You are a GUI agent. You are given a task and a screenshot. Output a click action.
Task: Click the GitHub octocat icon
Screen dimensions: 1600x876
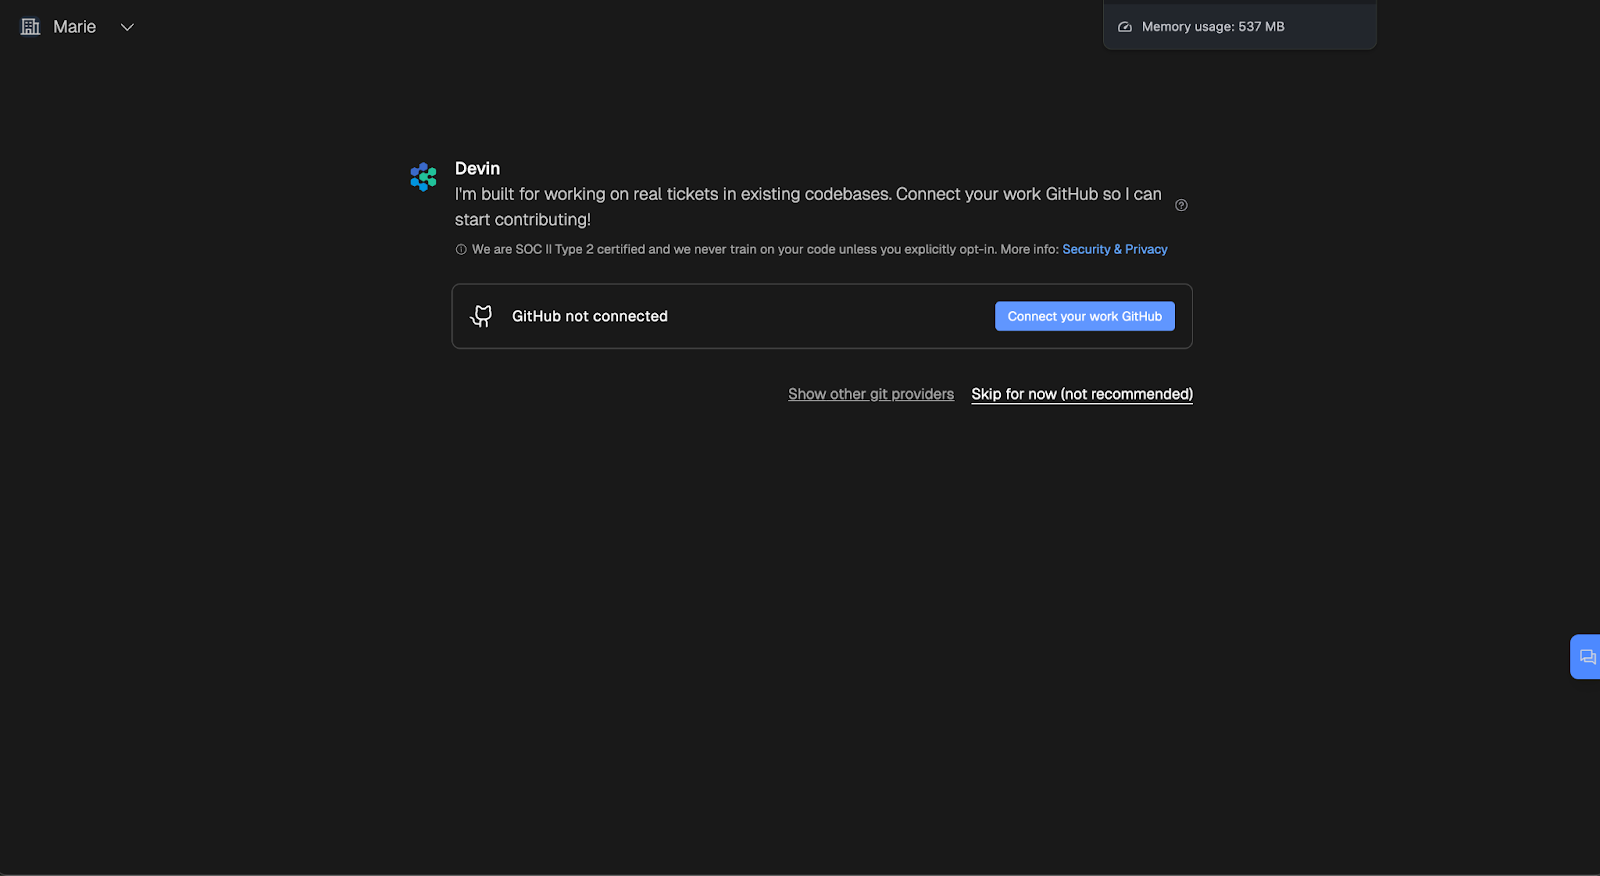482,316
